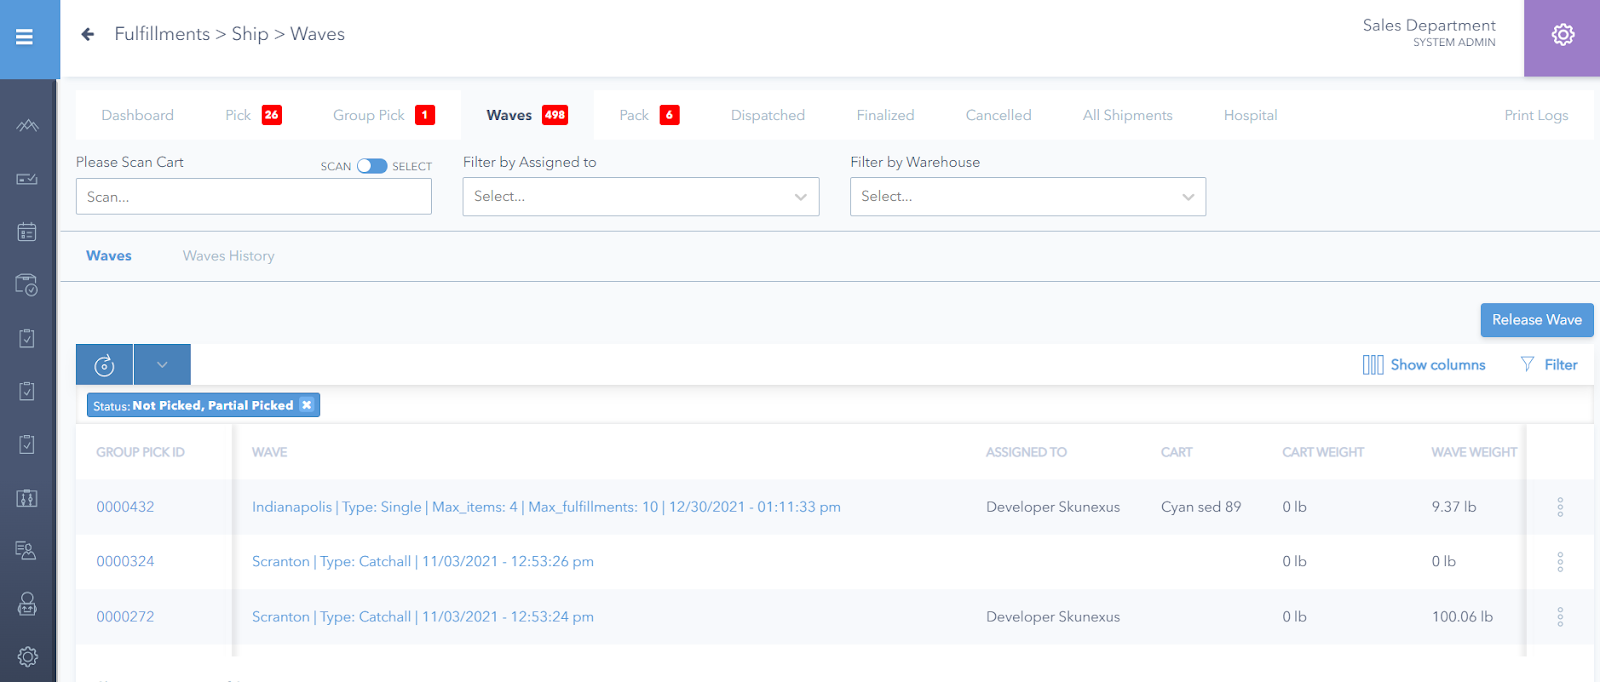The image size is (1600, 682).
Task: Open the box with checkmark sidebar icon
Action: pyautogui.click(x=27, y=285)
